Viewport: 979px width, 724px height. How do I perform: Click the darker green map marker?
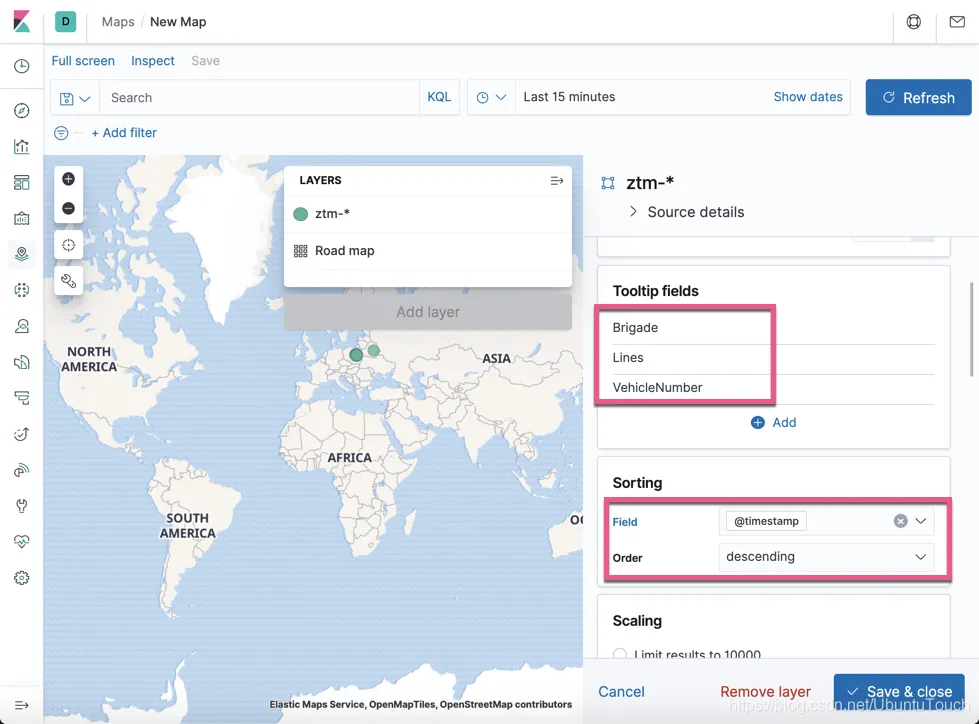(356, 355)
